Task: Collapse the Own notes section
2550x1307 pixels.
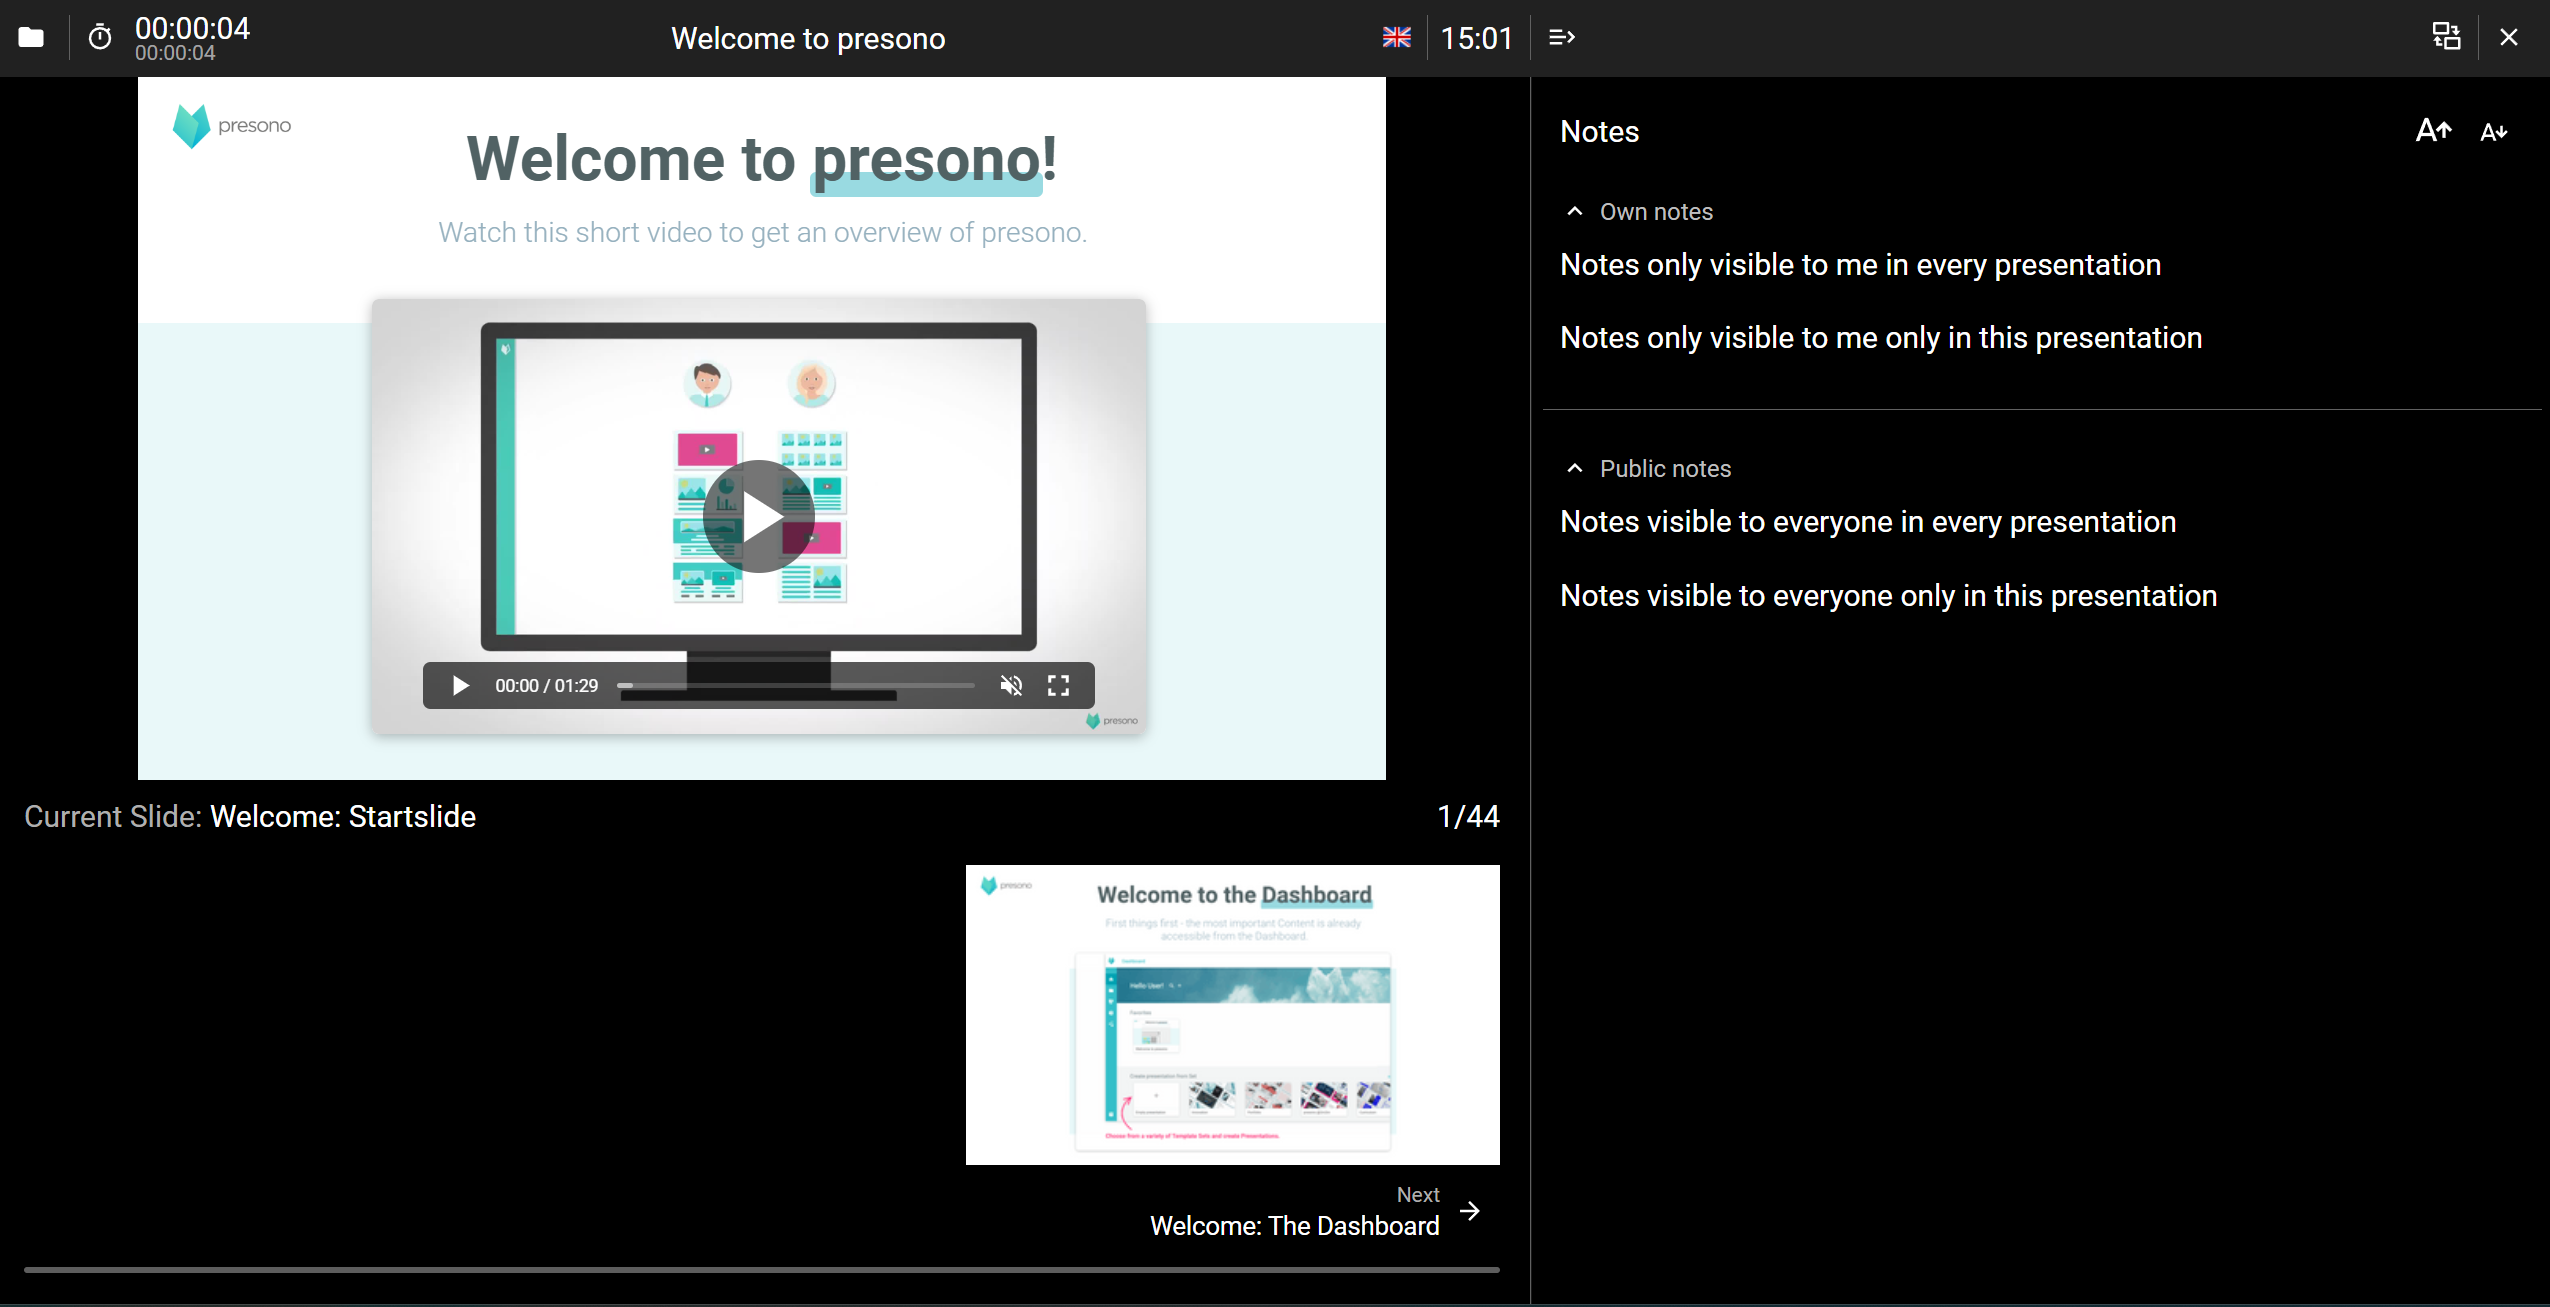Action: pyautogui.click(x=1575, y=211)
